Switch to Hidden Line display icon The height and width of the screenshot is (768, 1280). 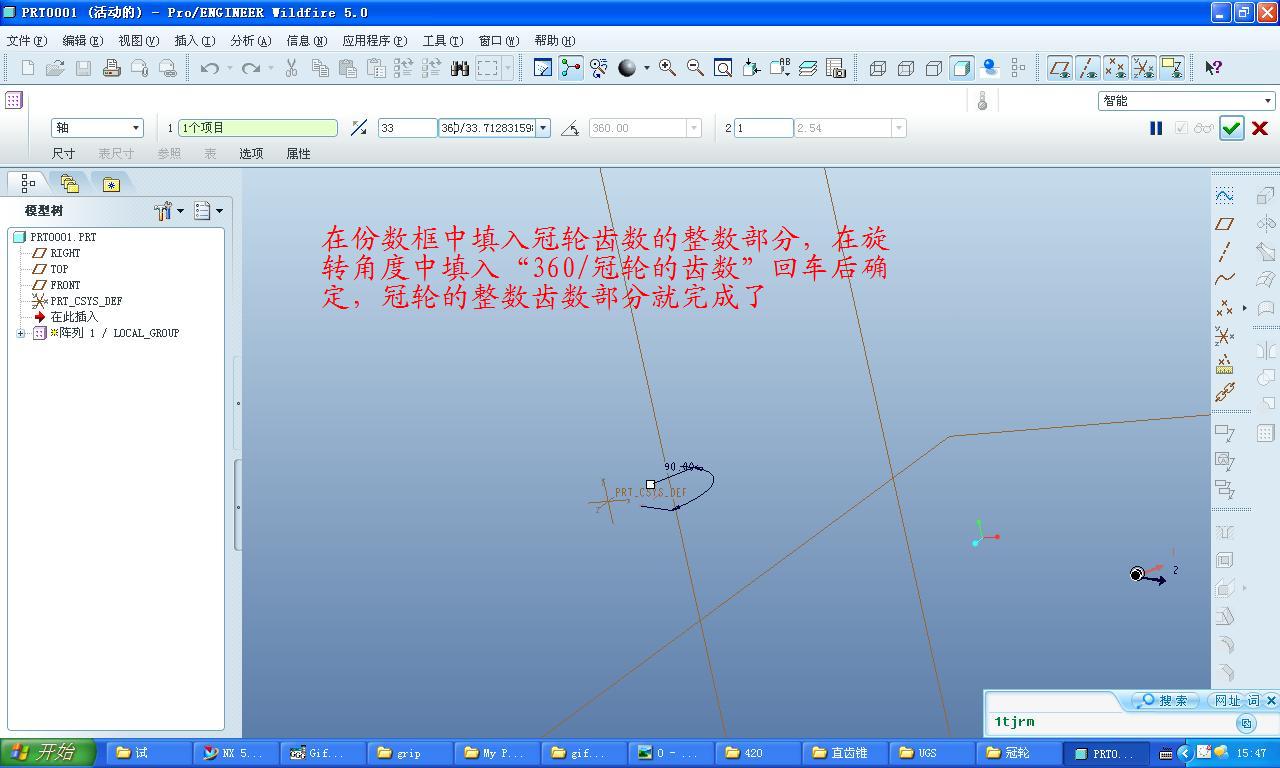[906, 68]
